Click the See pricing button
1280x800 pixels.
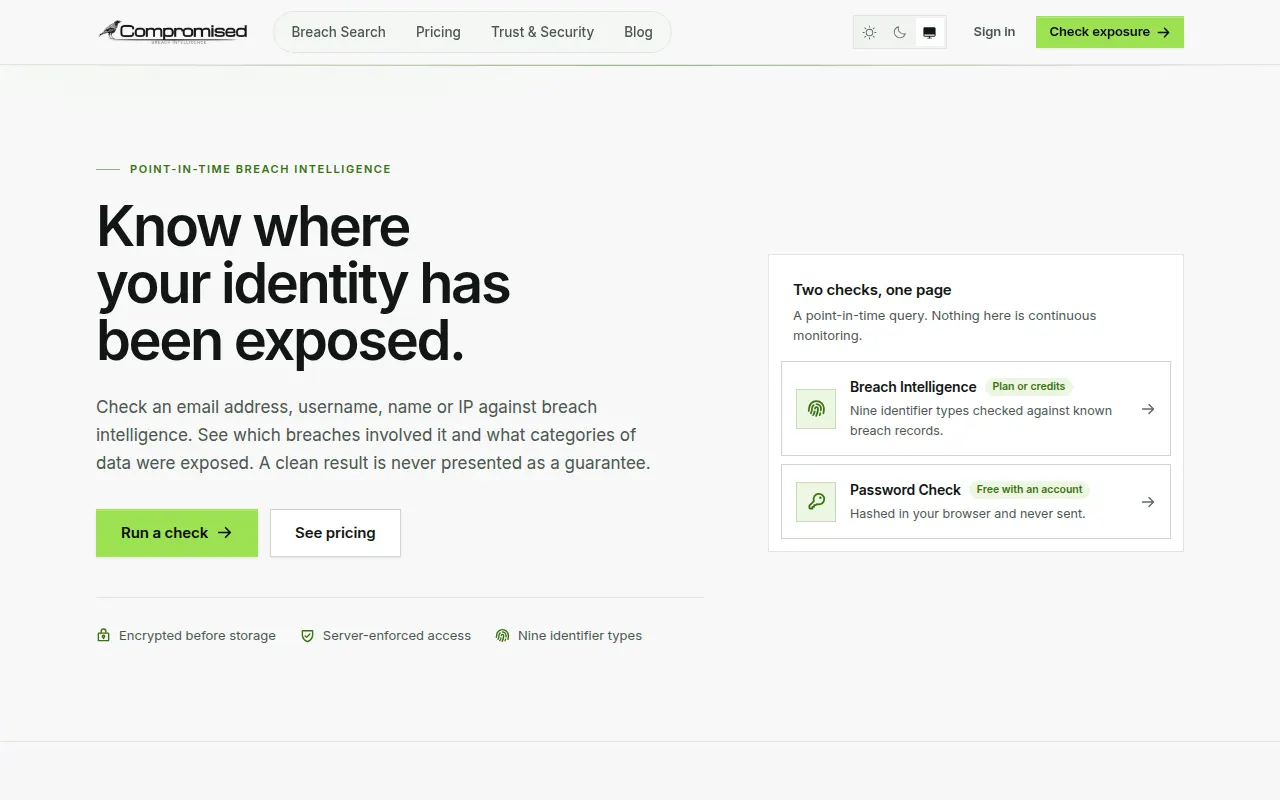click(x=335, y=533)
